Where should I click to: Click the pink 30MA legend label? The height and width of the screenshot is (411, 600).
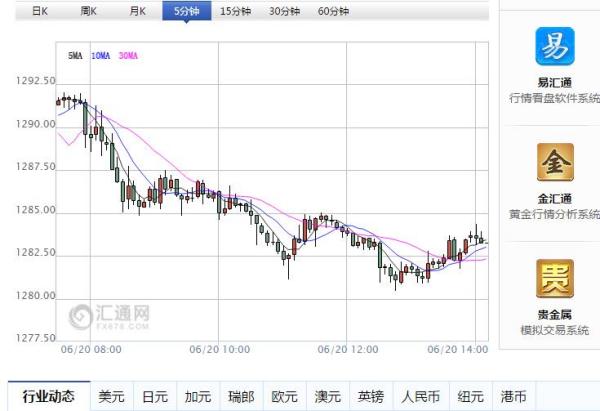point(128,56)
